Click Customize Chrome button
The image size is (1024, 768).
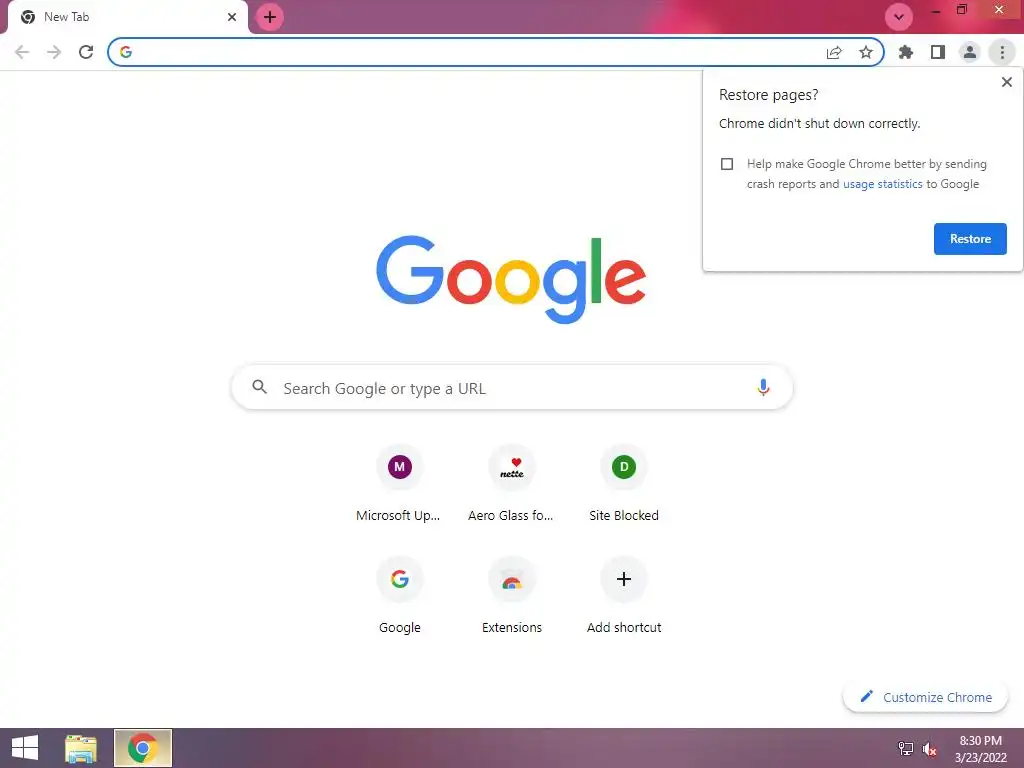(x=925, y=697)
